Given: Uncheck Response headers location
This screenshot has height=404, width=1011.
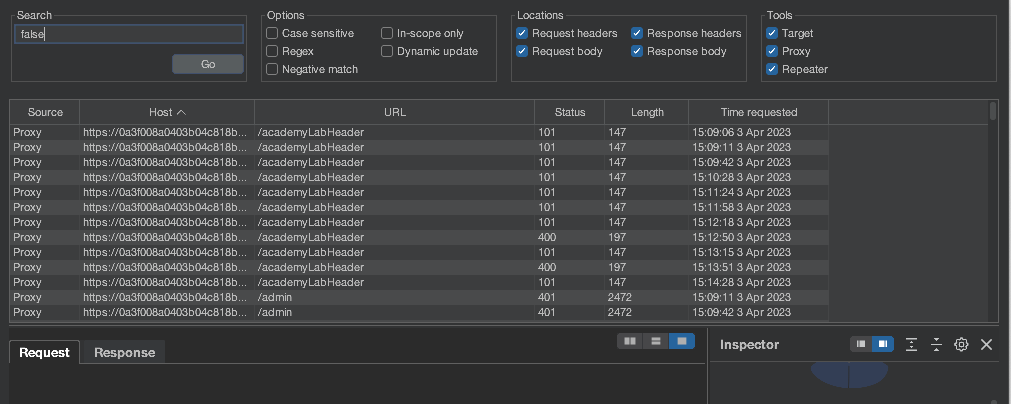Looking at the screenshot, I should (637, 33).
